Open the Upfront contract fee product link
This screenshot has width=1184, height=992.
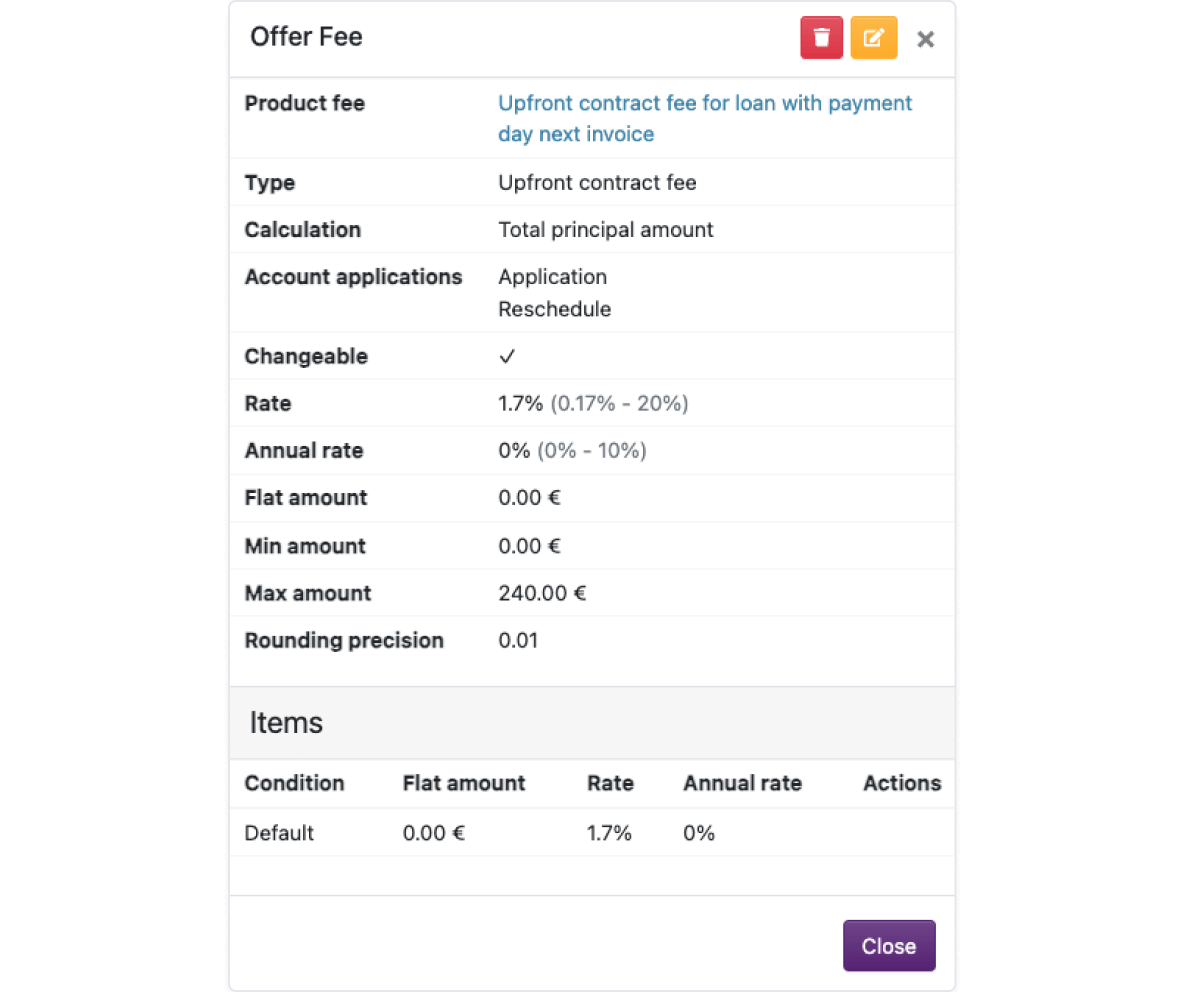coord(705,119)
